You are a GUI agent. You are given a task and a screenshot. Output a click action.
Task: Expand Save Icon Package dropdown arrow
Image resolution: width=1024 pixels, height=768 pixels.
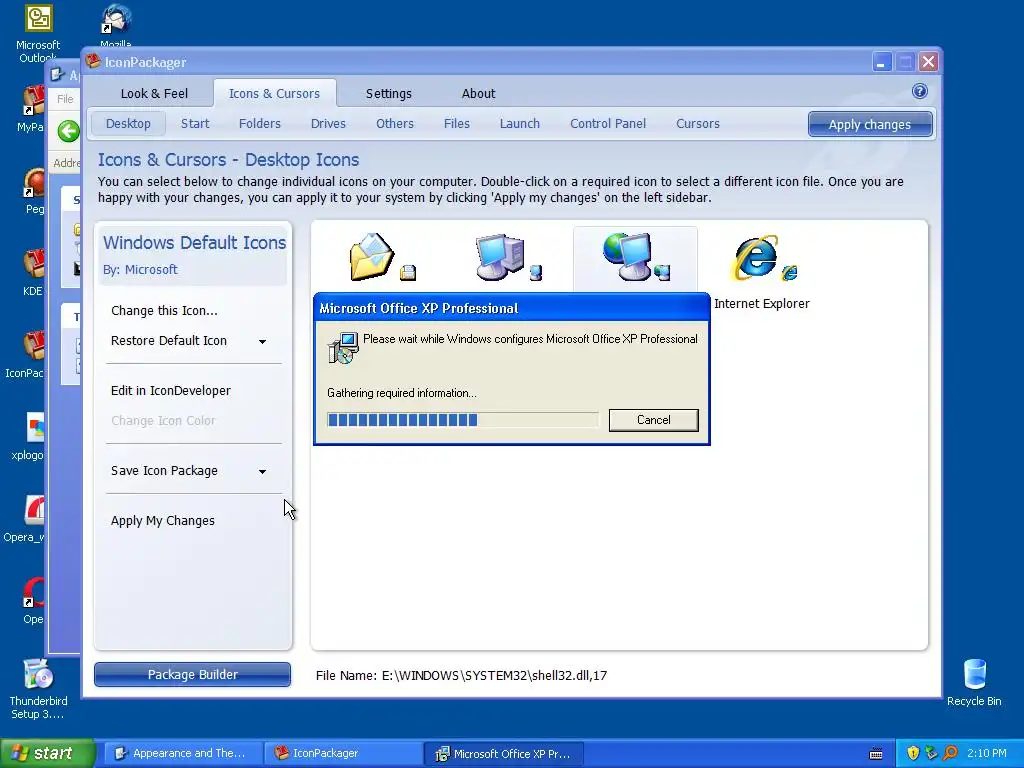point(262,472)
